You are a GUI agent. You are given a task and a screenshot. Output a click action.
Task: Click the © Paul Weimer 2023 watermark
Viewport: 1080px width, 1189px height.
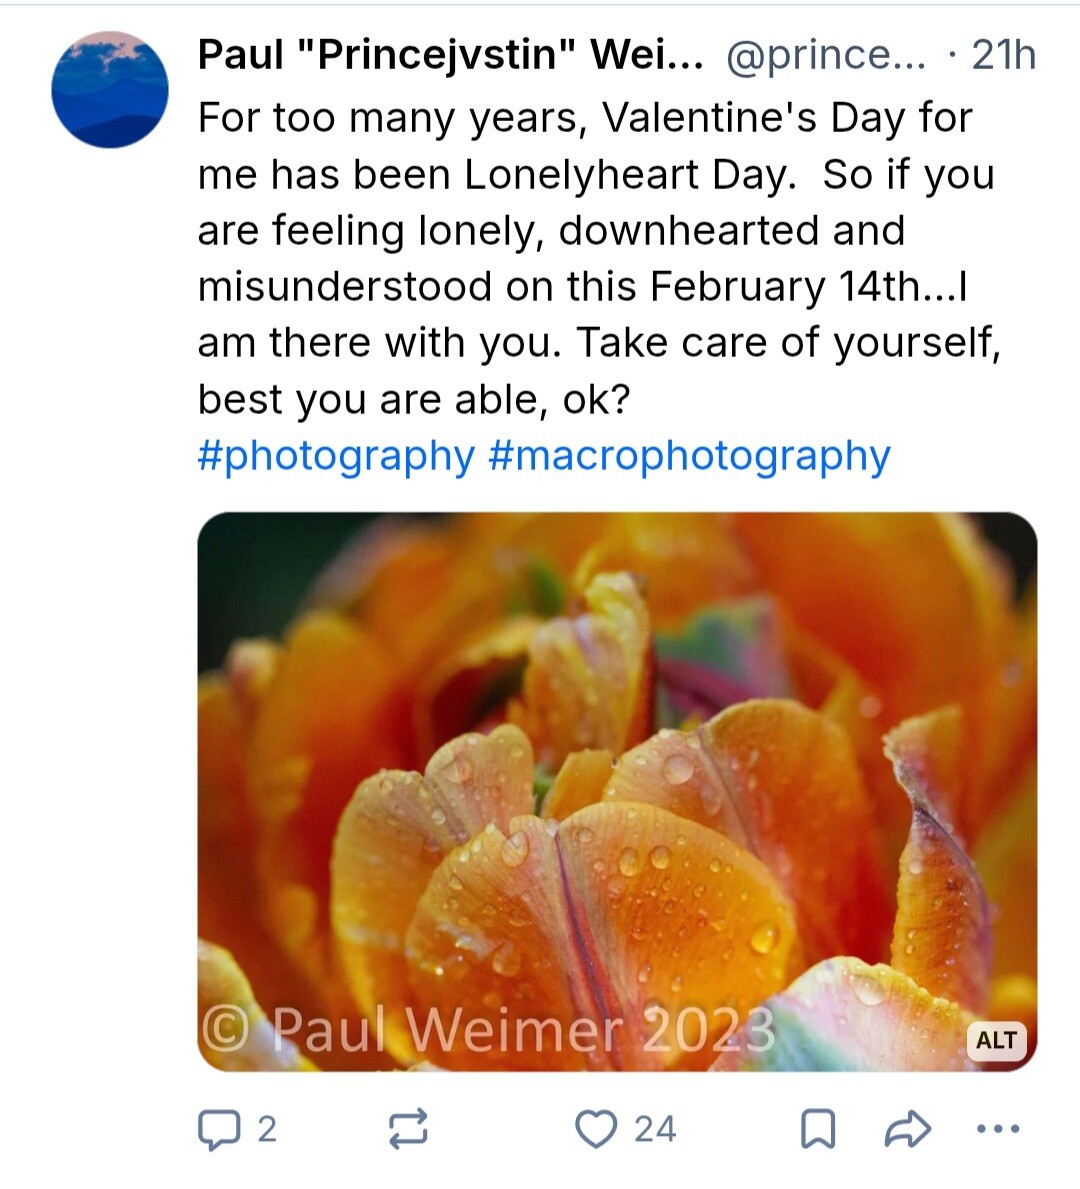tap(488, 1030)
